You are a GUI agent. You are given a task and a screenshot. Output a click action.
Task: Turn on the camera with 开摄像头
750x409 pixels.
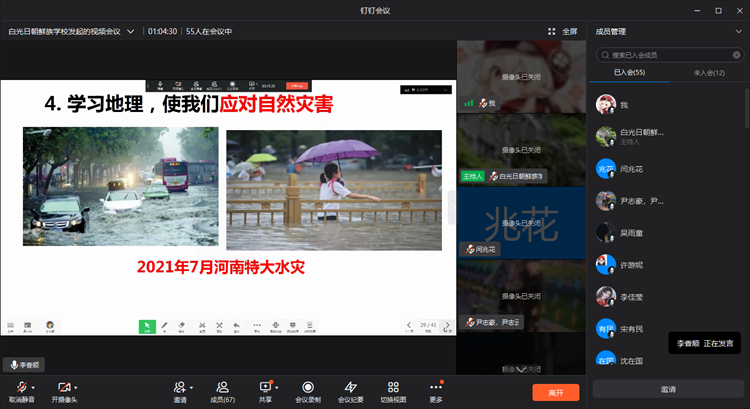point(63,388)
